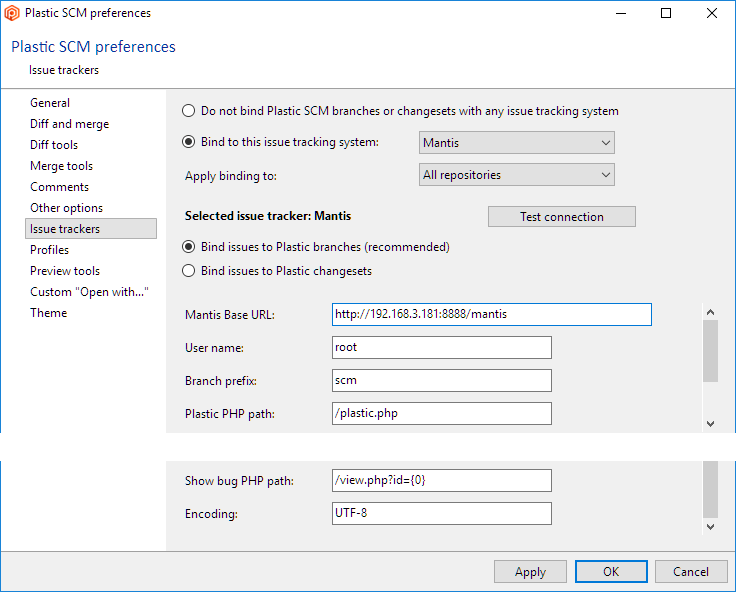Viewport: 736px width, 592px height.
Task: Open Diff tools preferences
Action: pyautogui.click(x=54, y=145)
